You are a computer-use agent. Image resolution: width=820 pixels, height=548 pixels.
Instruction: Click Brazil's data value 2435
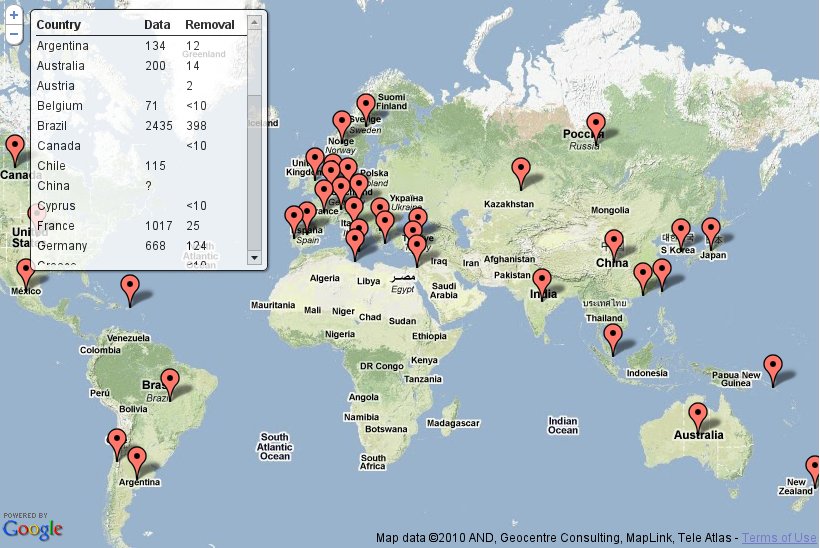point(158,126)
